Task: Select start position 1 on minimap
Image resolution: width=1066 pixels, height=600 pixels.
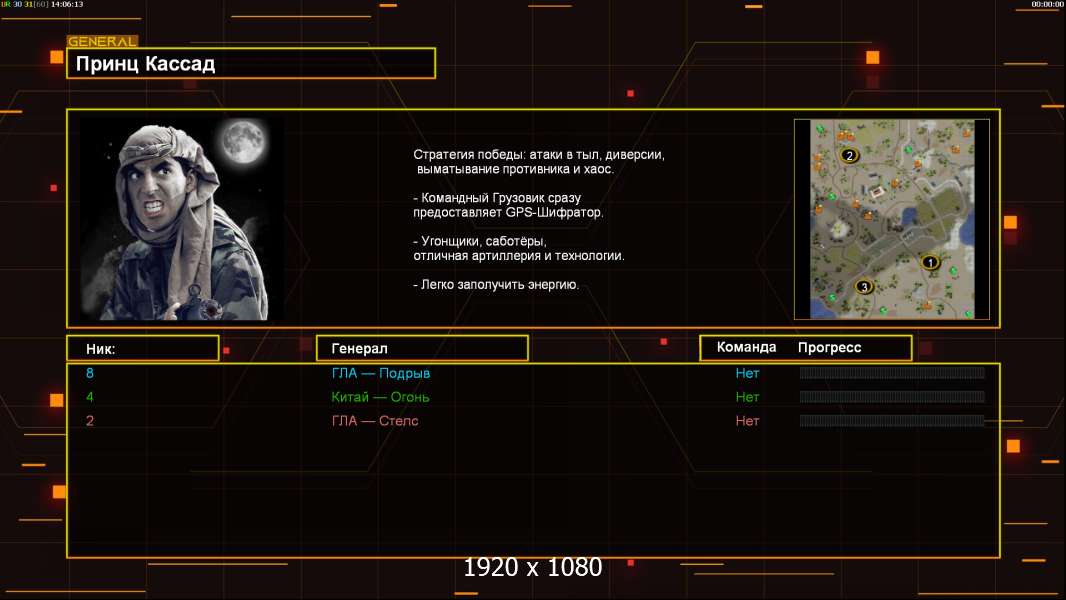Action: pos(929,262)
